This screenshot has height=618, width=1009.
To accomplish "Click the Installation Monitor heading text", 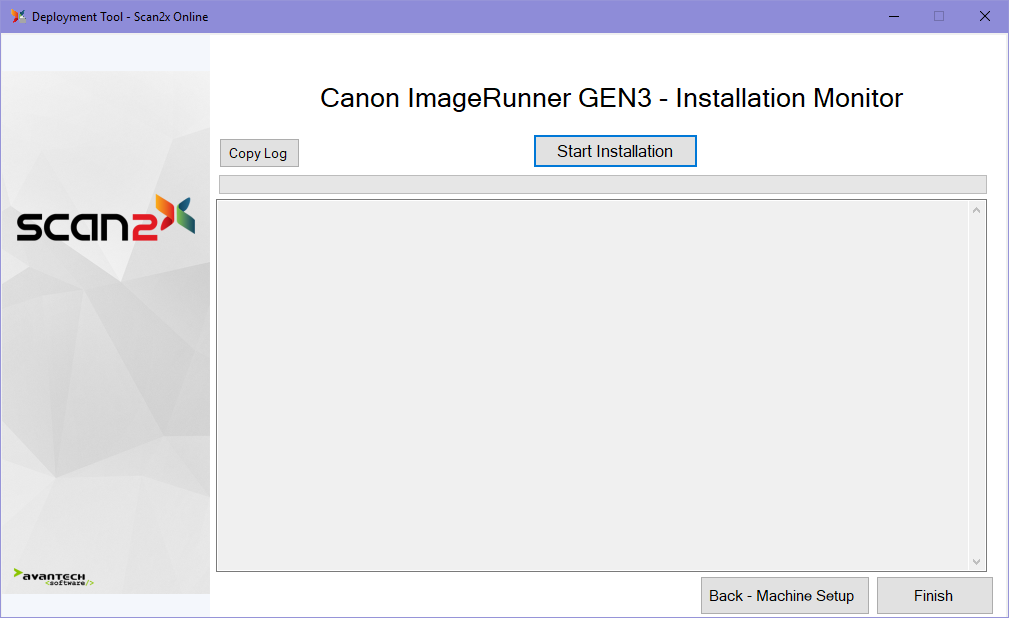I will click(x=611, y=98).
